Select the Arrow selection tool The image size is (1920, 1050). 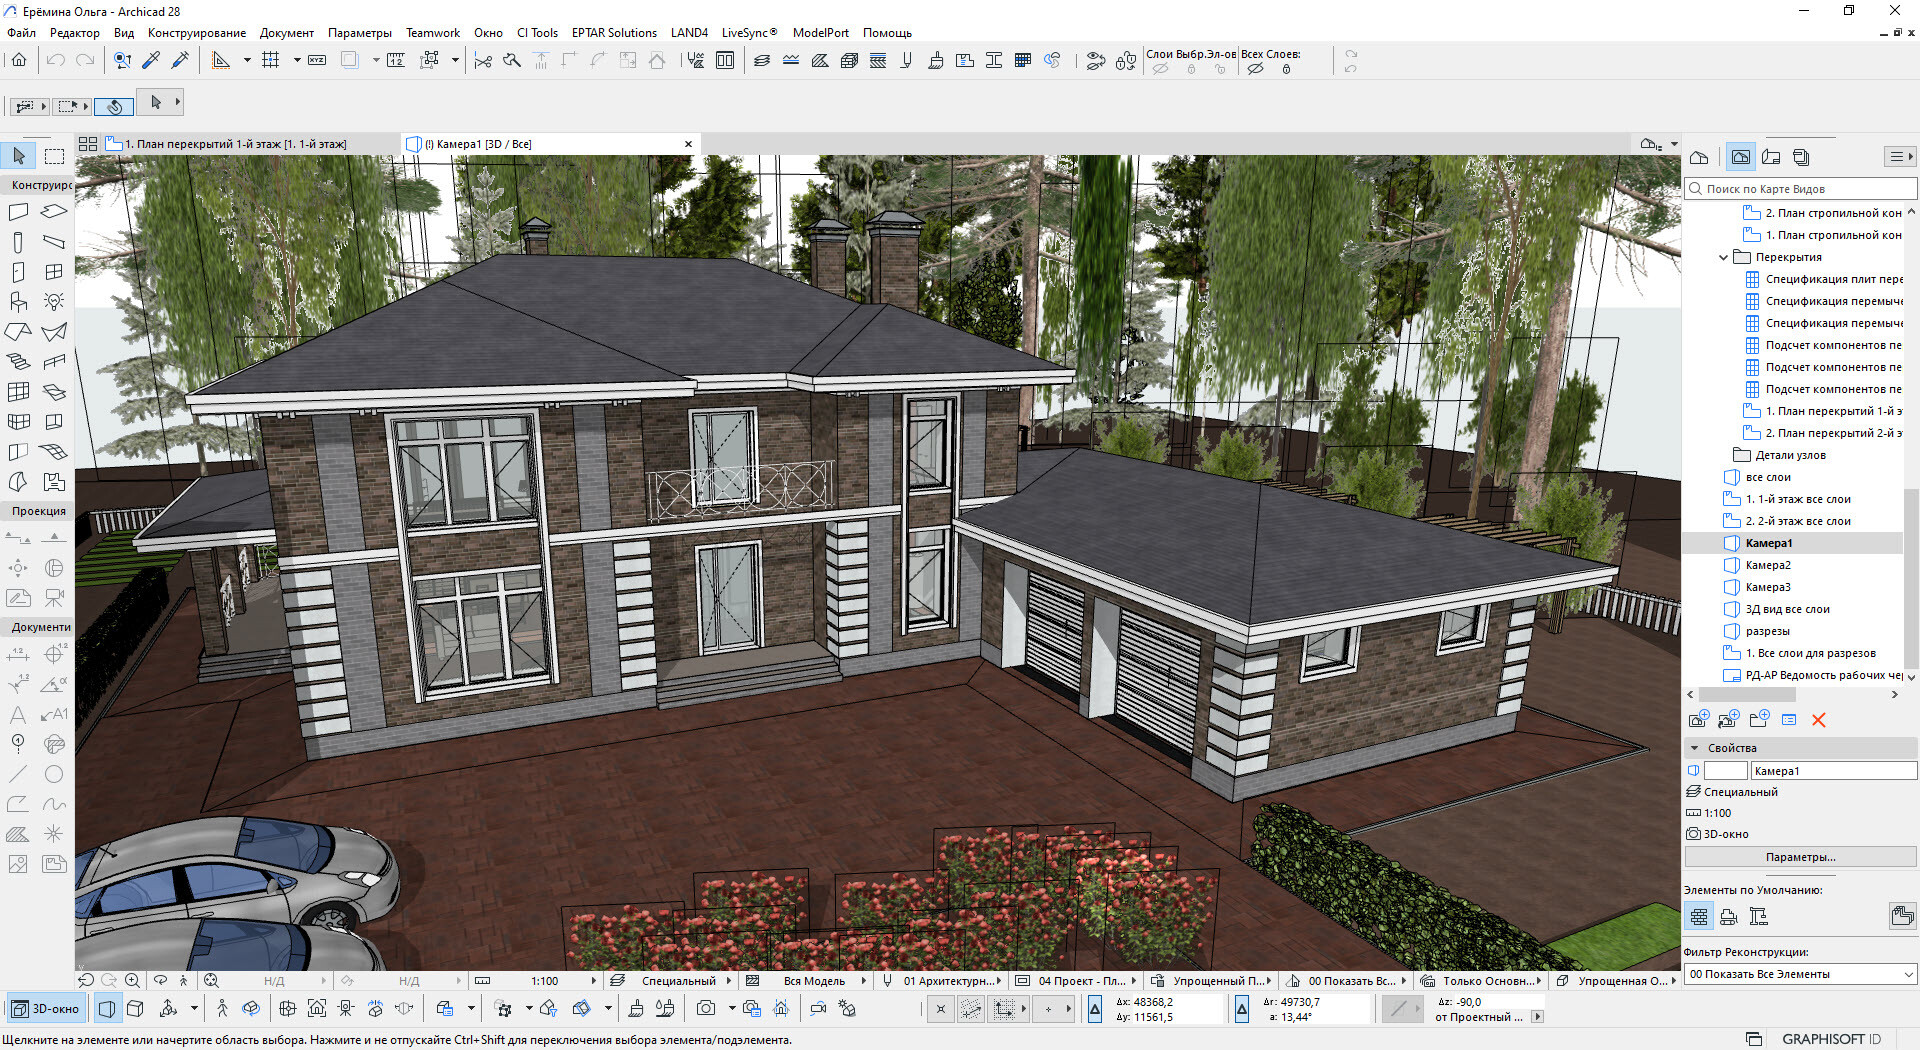click(x=19, y=156)
